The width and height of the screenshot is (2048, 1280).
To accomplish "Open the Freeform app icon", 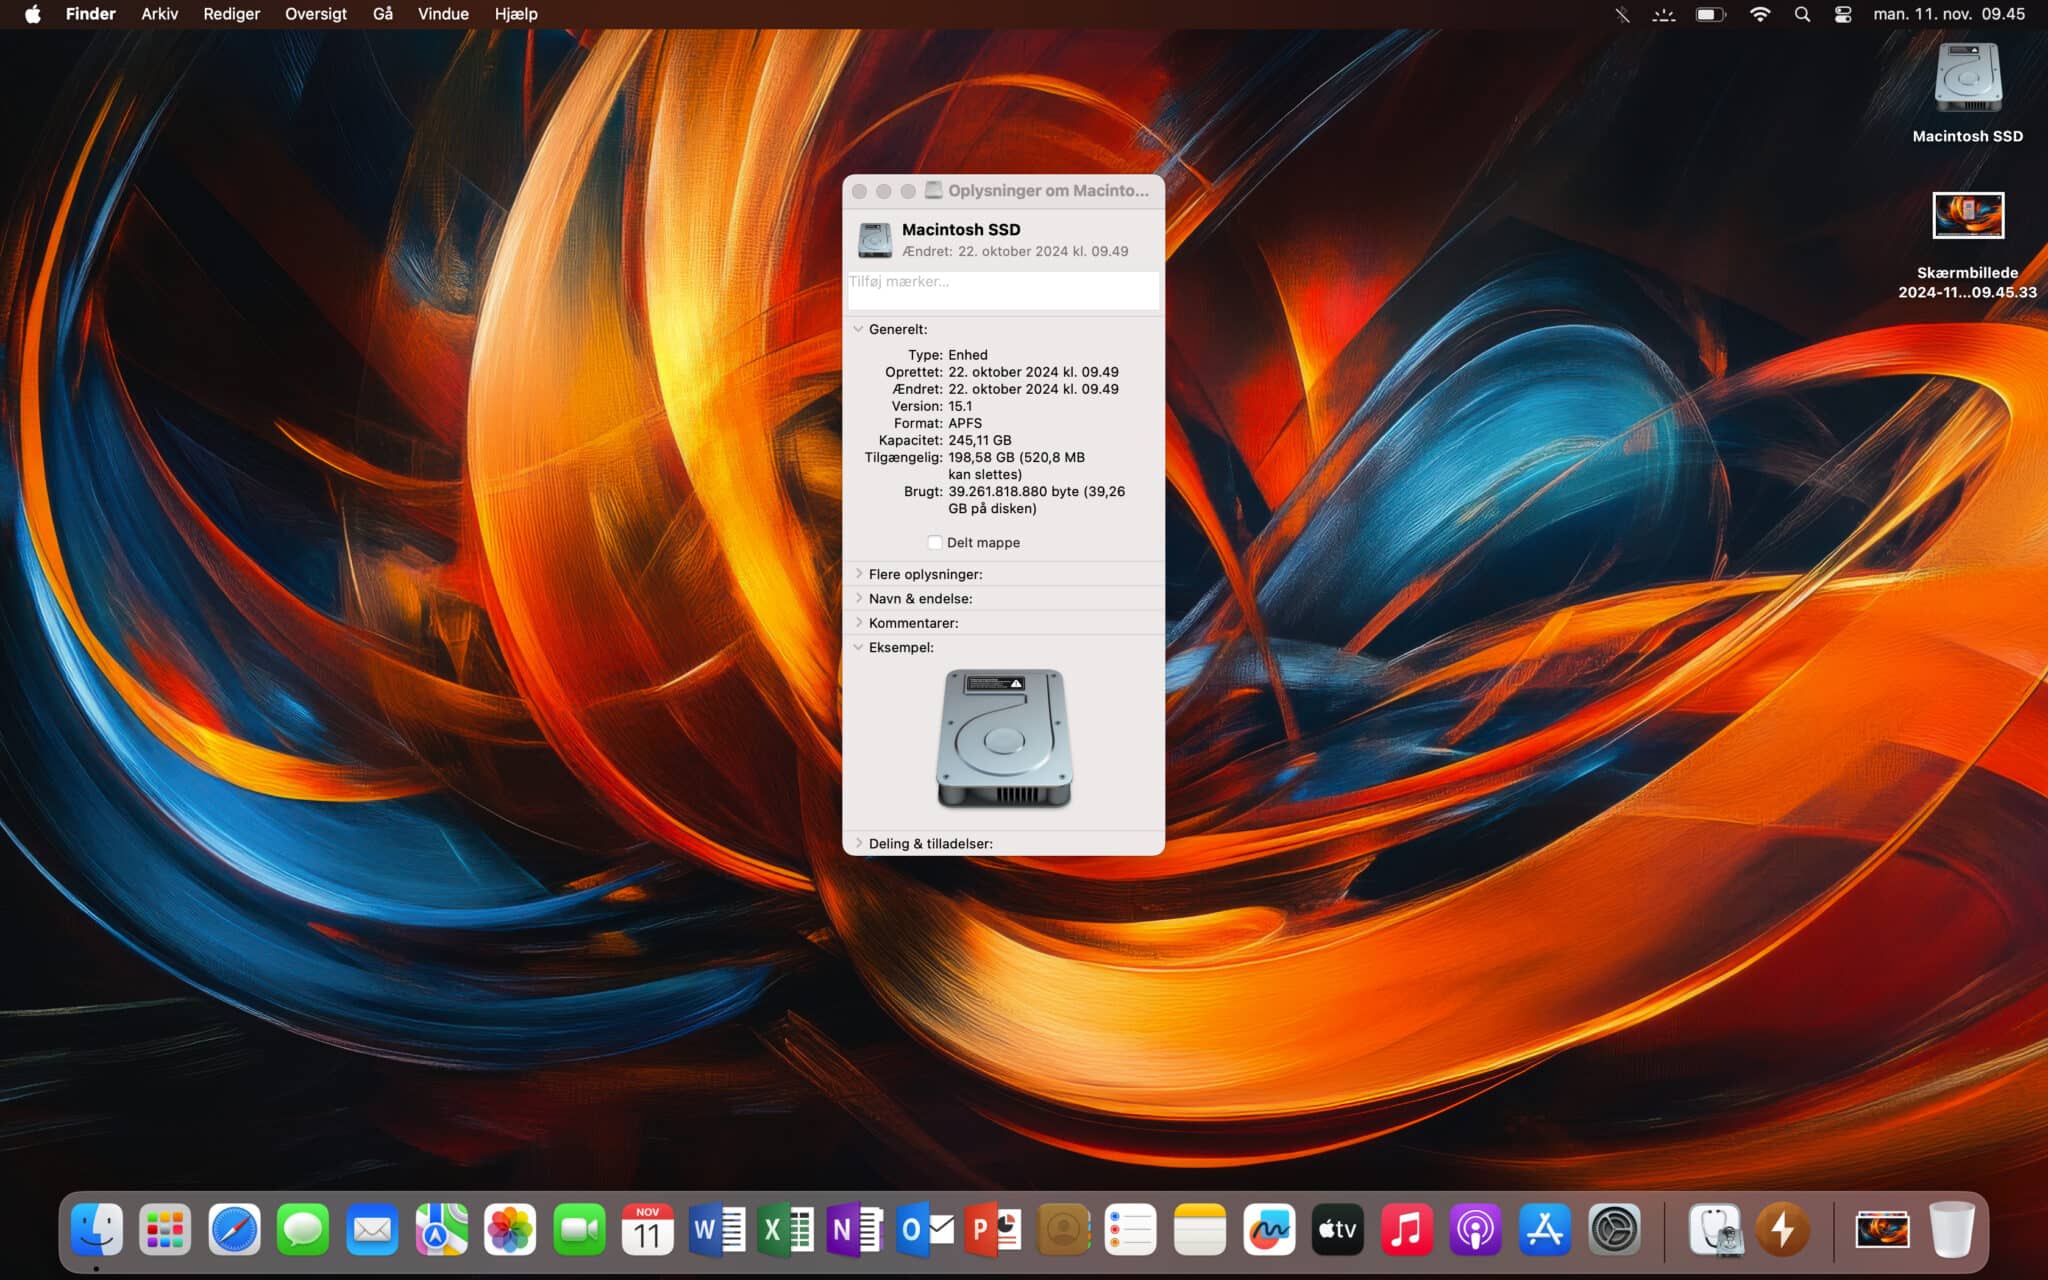I will (1269, 1230).
